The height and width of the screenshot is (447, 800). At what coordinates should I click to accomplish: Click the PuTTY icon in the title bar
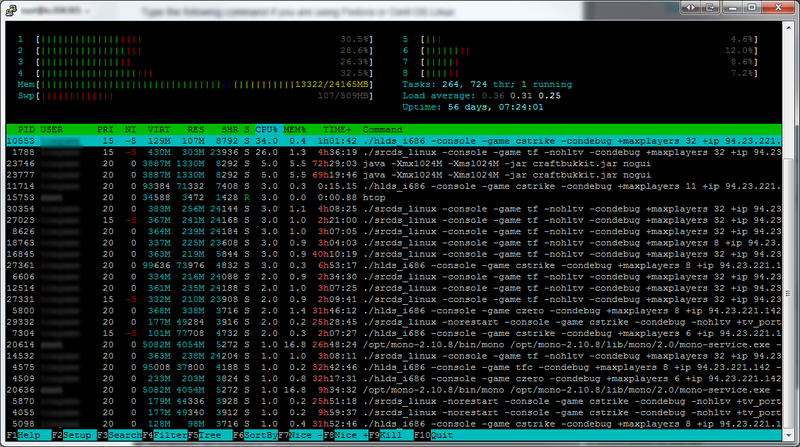(11, 10)
